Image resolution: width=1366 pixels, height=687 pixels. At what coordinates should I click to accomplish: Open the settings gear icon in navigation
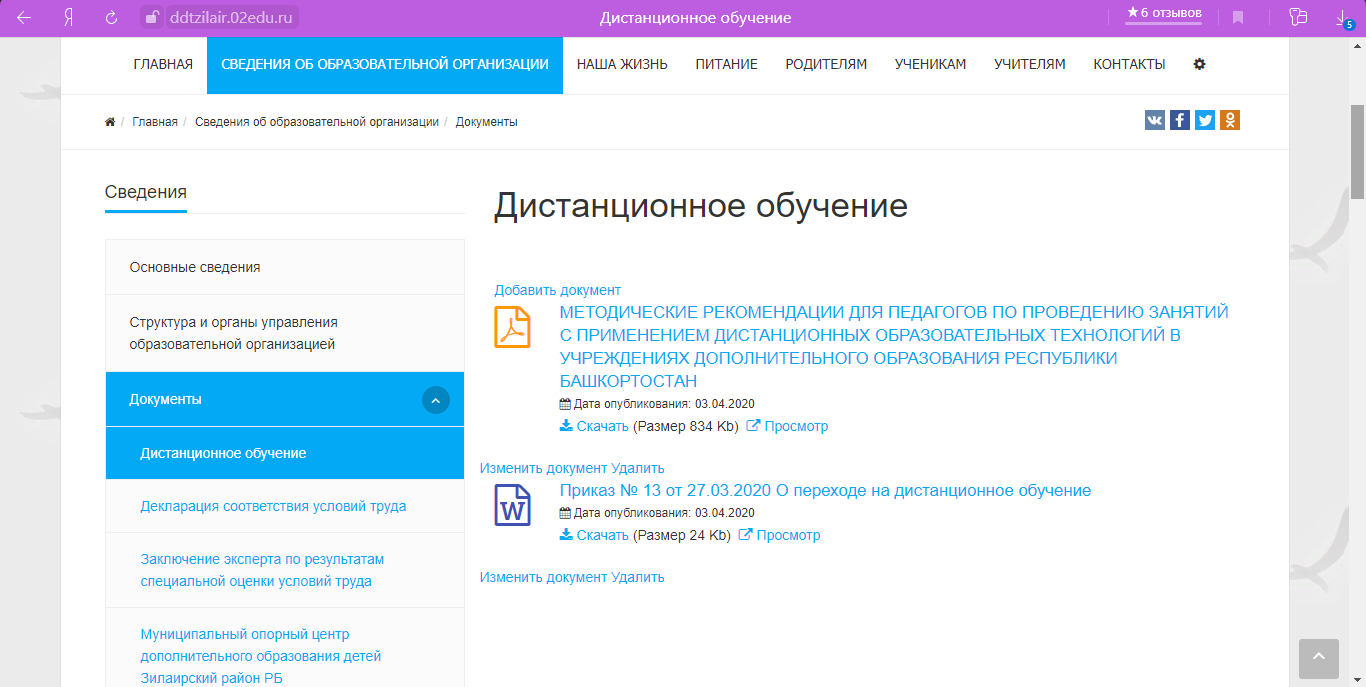pyautogui.click(x=1200, y=64)
